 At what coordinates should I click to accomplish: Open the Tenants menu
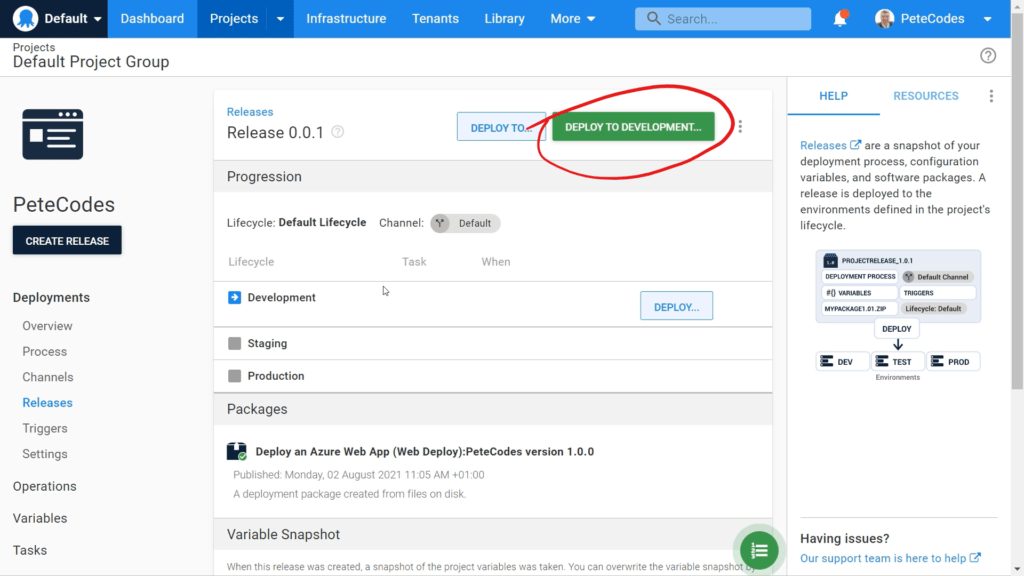pos(435,18)
